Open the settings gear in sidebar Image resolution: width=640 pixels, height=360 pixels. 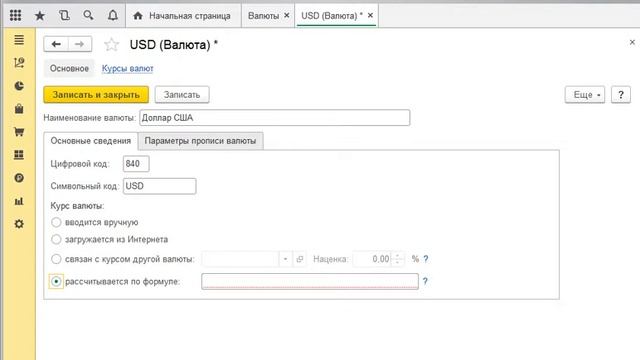tap(19, 224)
